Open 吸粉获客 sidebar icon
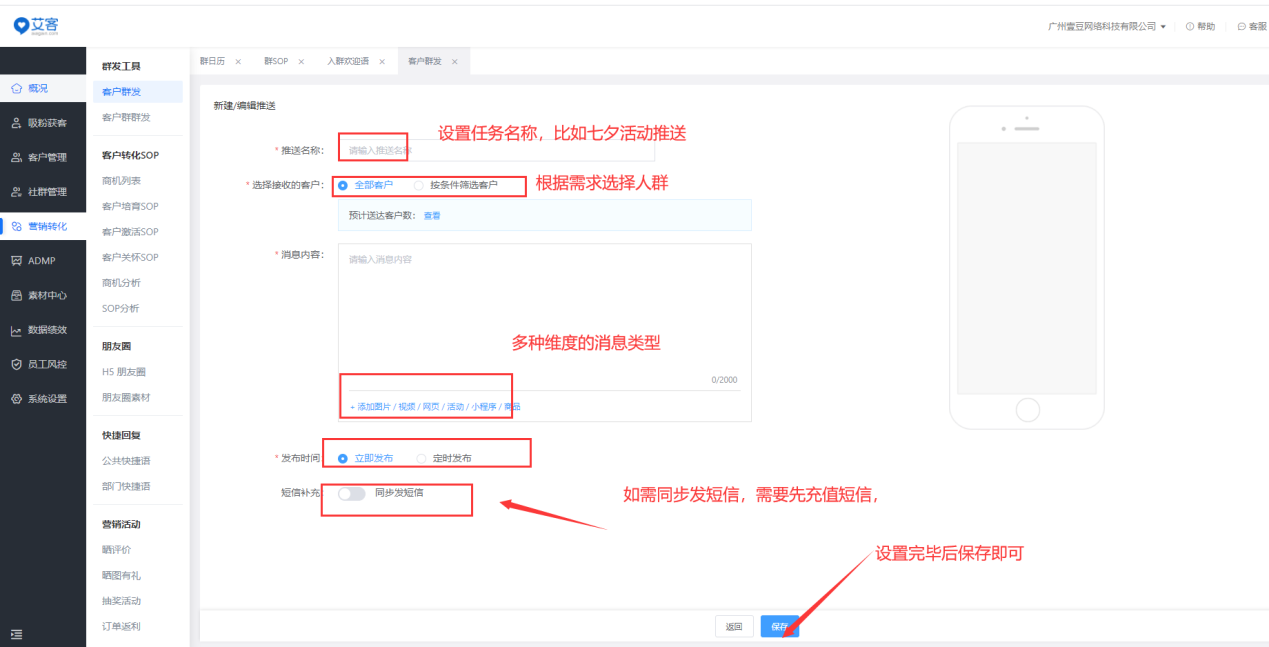 pyautogui.click(x=16, y=123)
